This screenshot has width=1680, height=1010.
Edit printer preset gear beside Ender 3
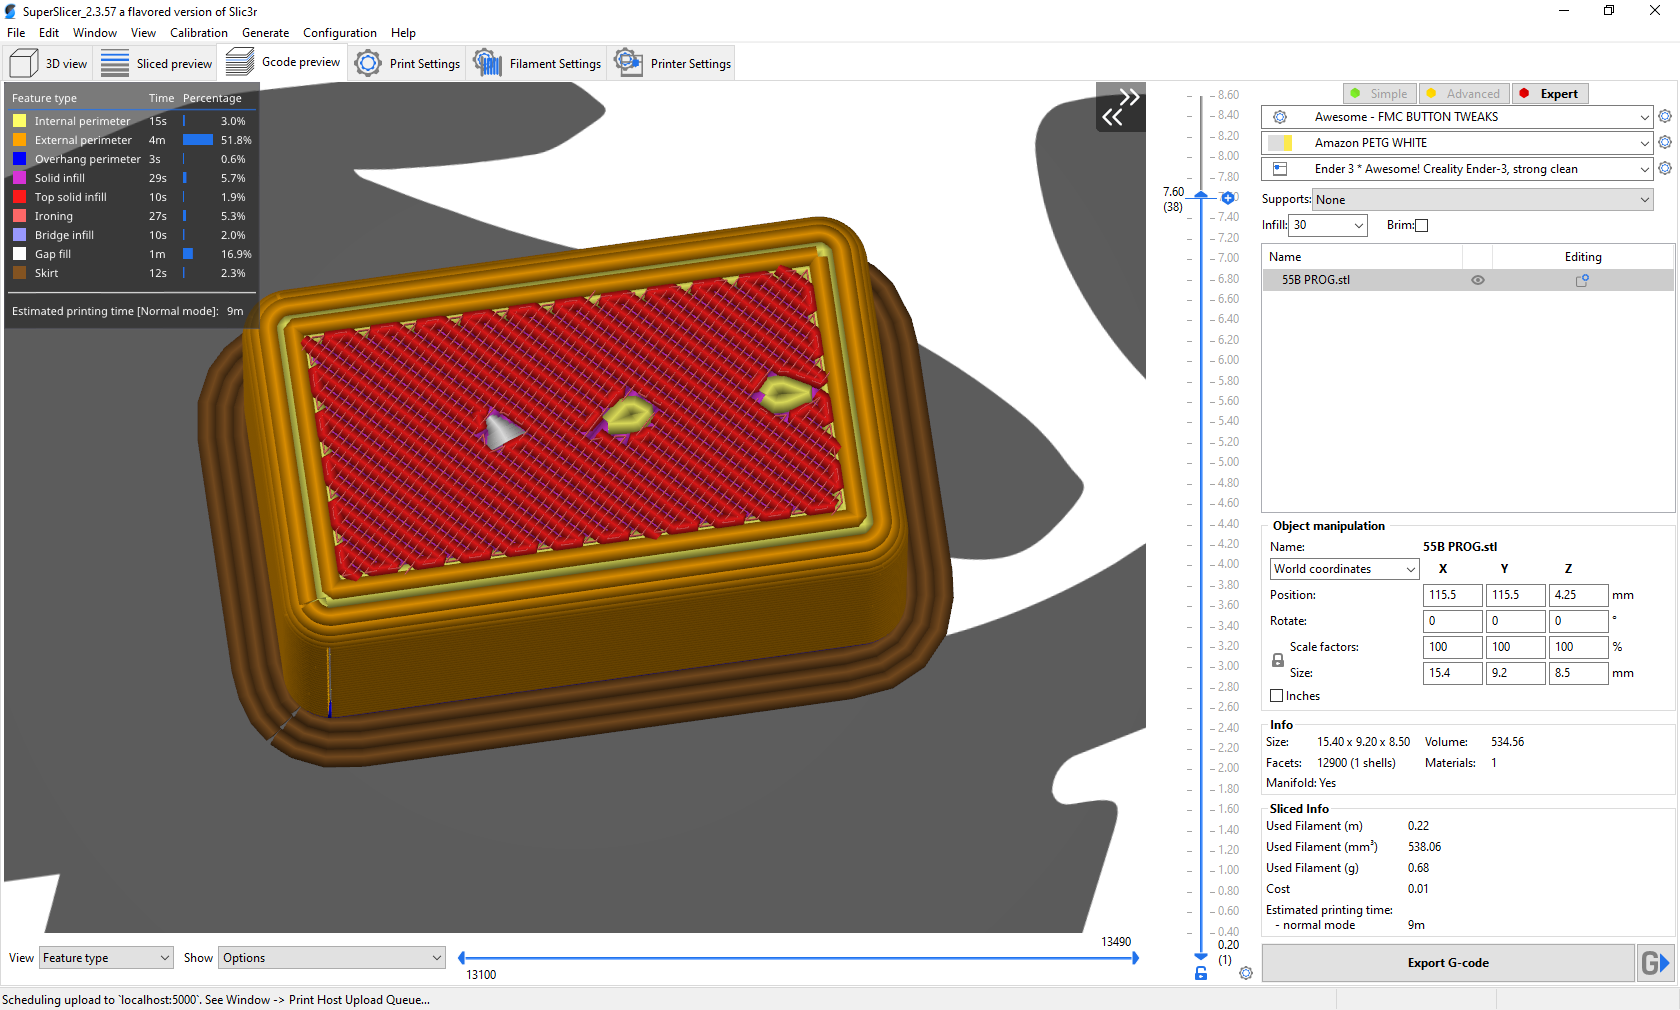[x=1665, y=168]
